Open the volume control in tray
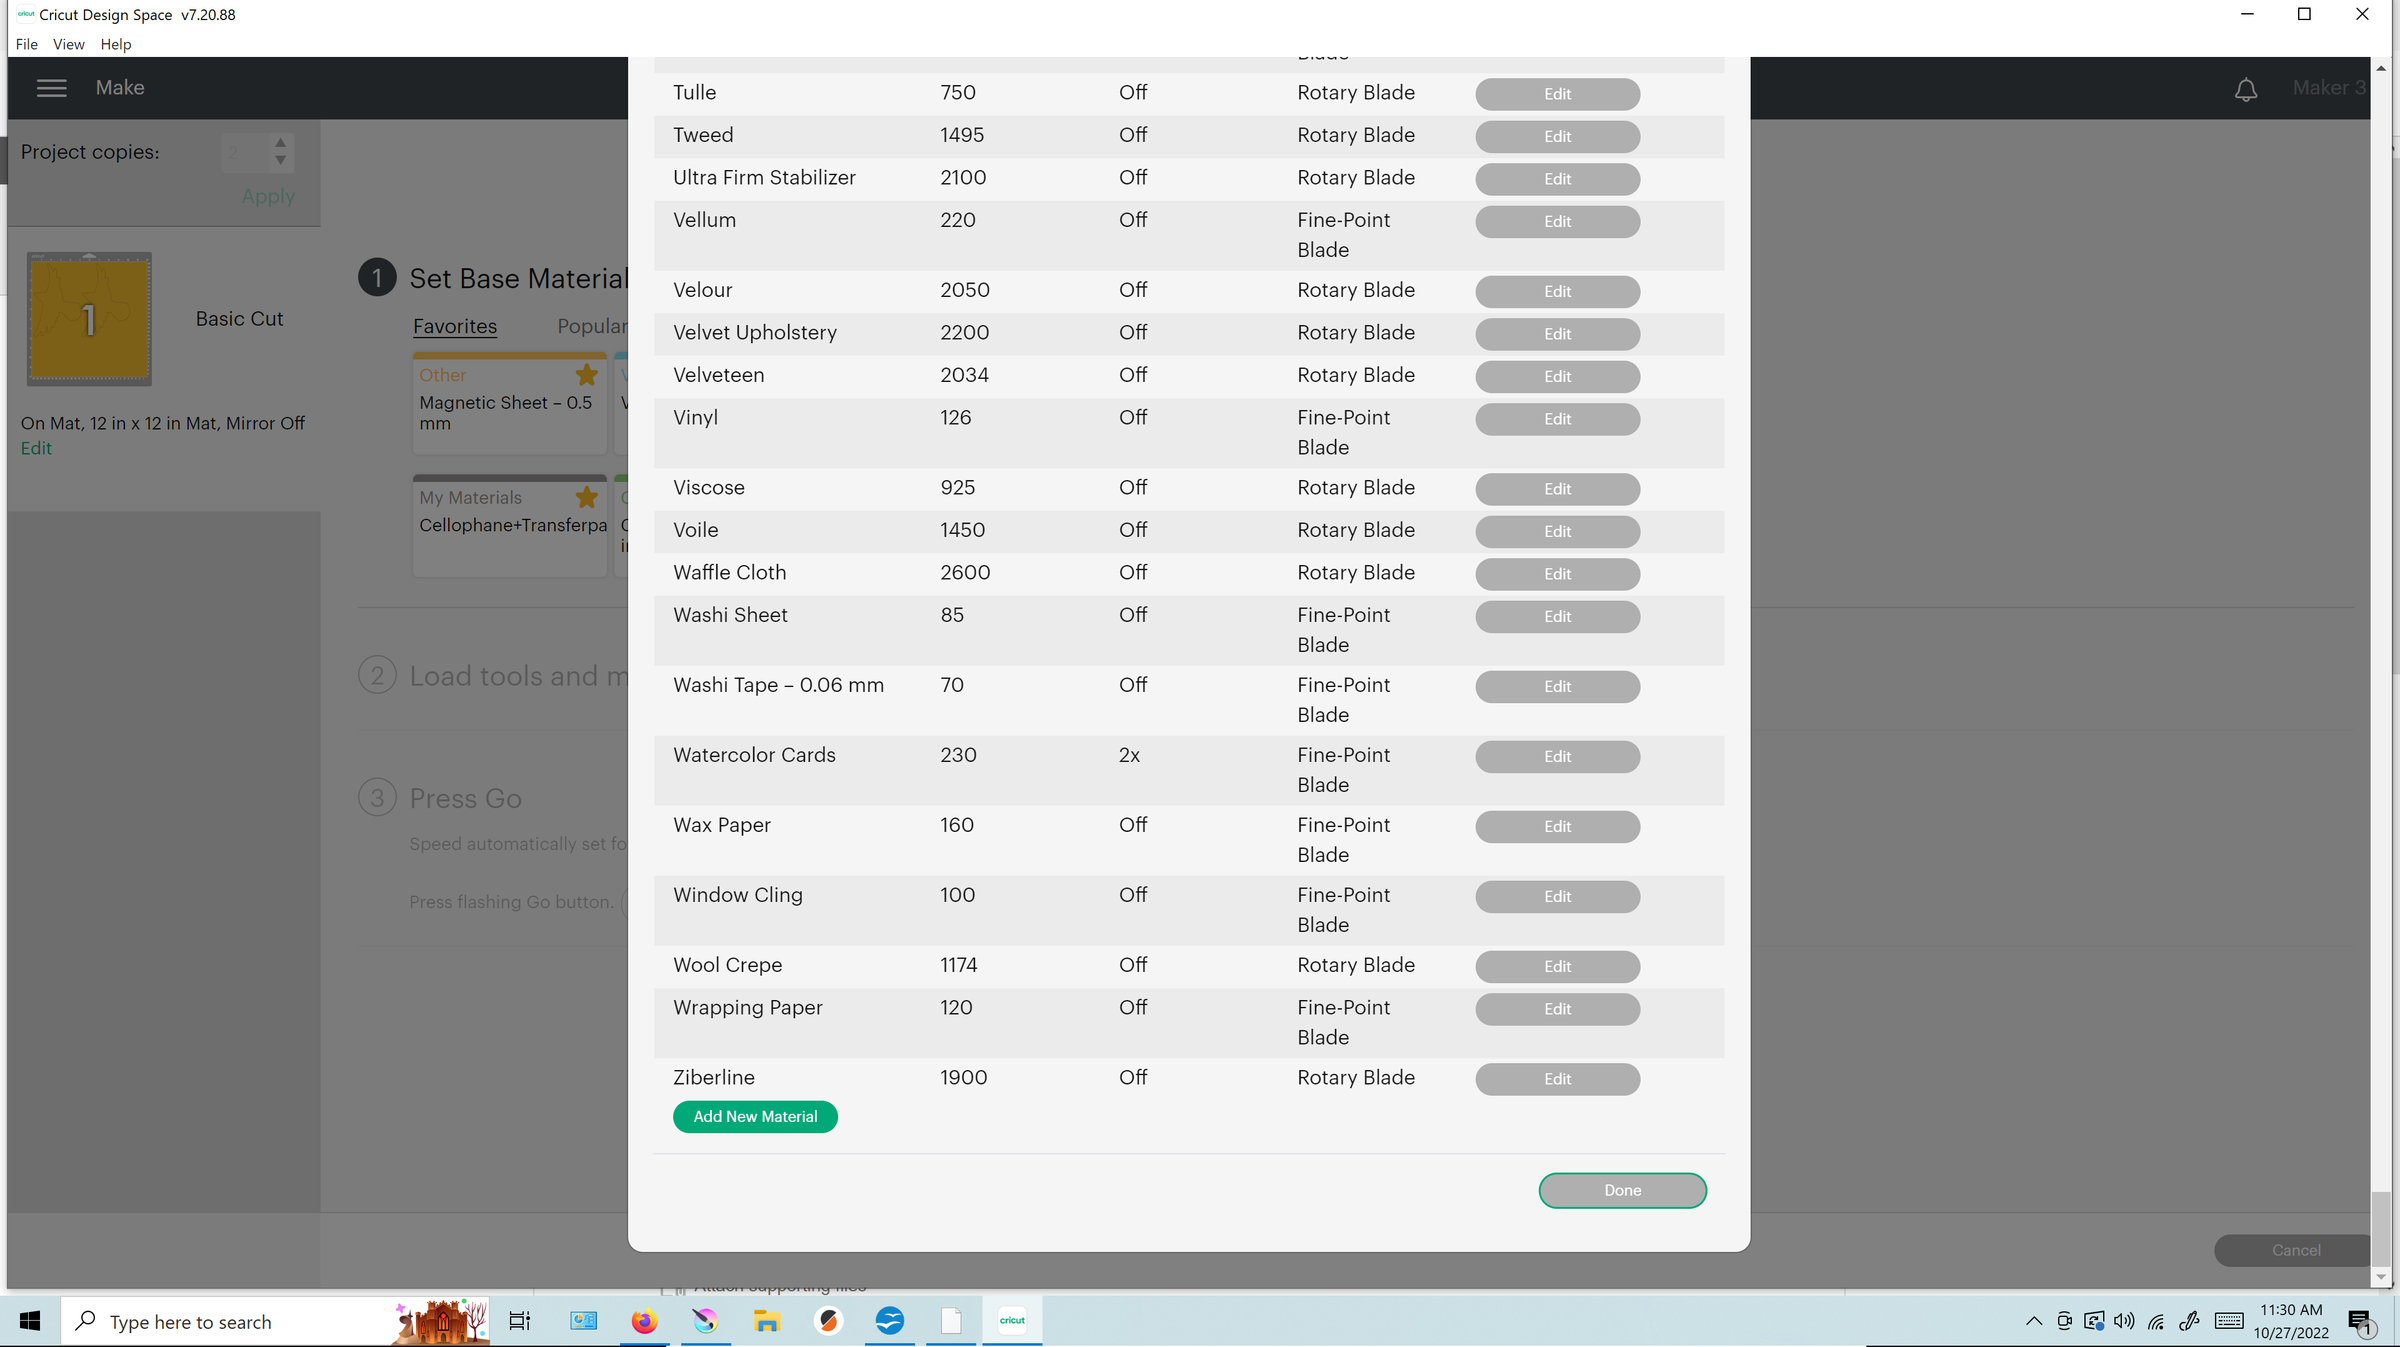 click(2125, 1321)
